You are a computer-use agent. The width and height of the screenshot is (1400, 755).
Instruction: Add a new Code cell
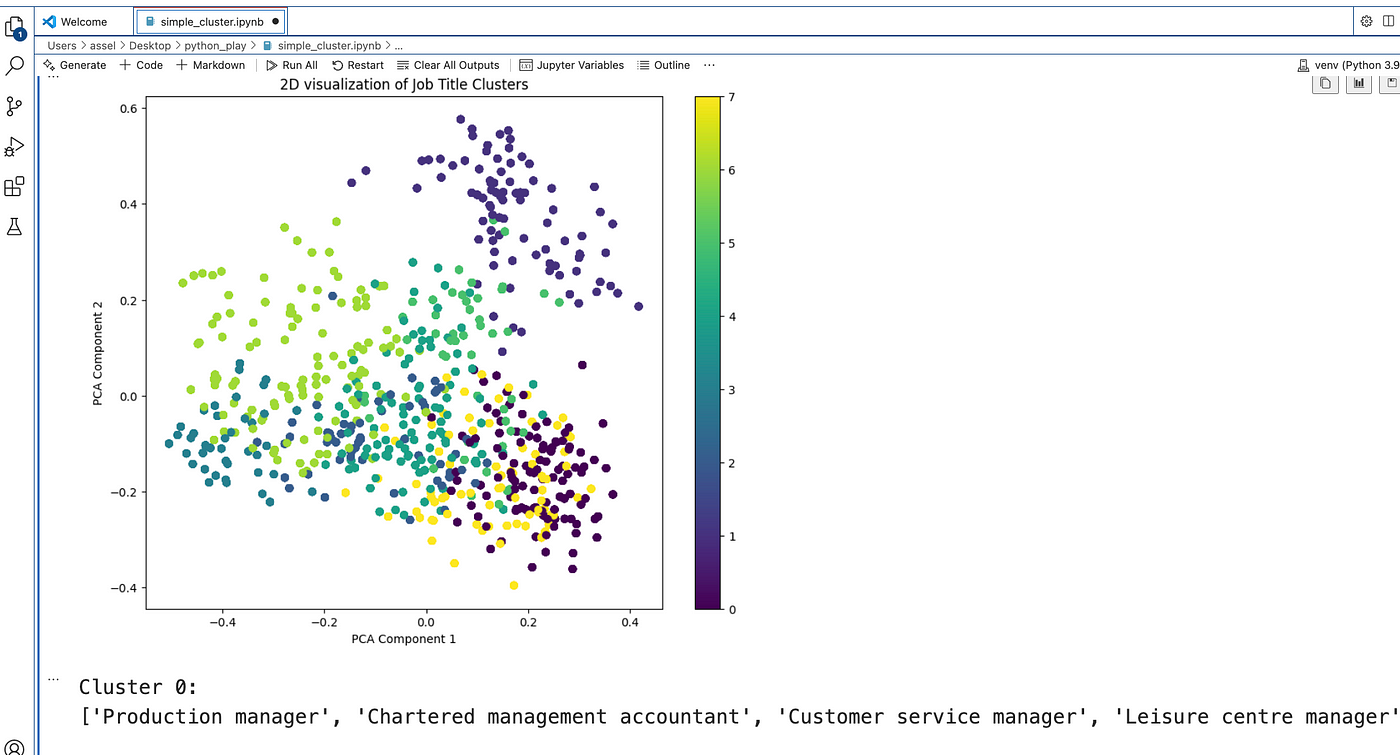click(x=141, y=65)
